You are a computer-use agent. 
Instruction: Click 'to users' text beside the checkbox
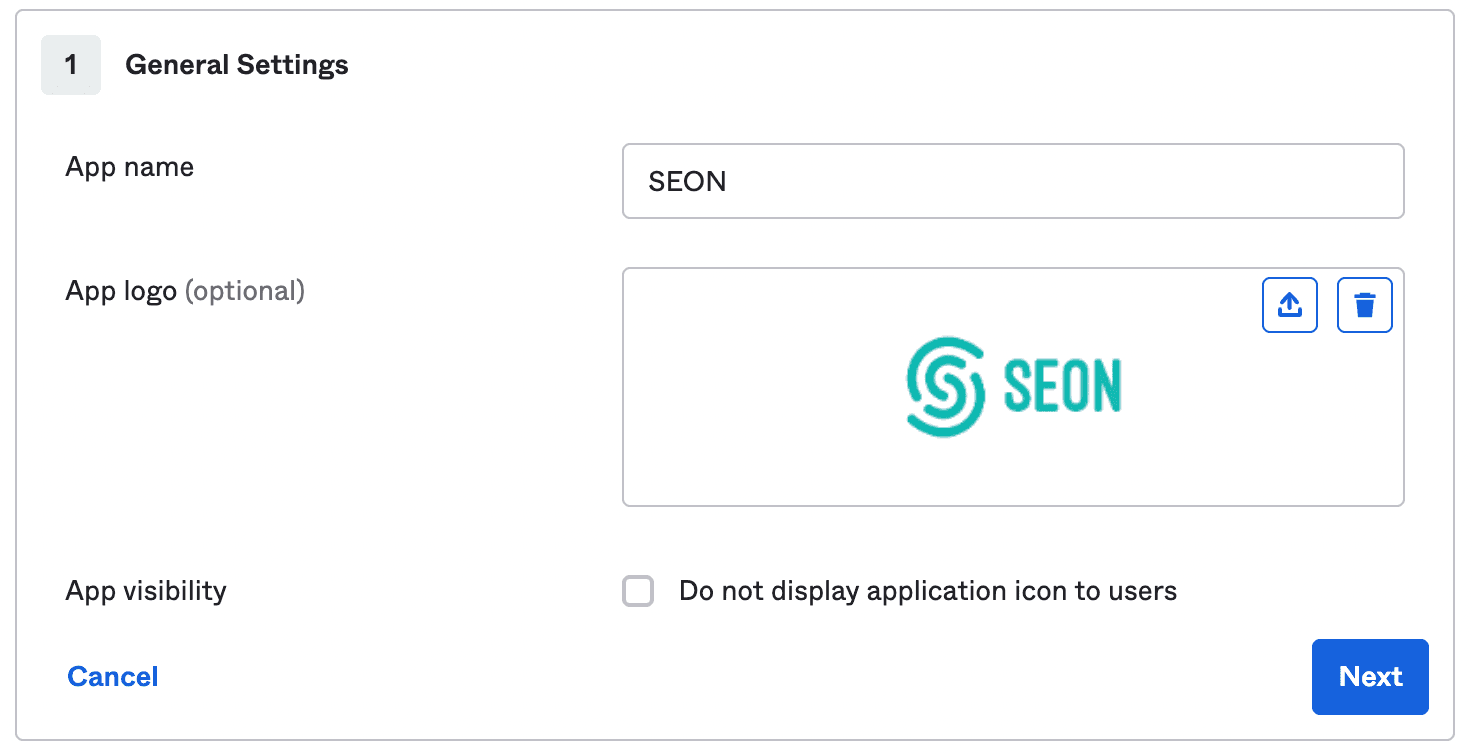pyautogui.click(x=1126, y=591)
